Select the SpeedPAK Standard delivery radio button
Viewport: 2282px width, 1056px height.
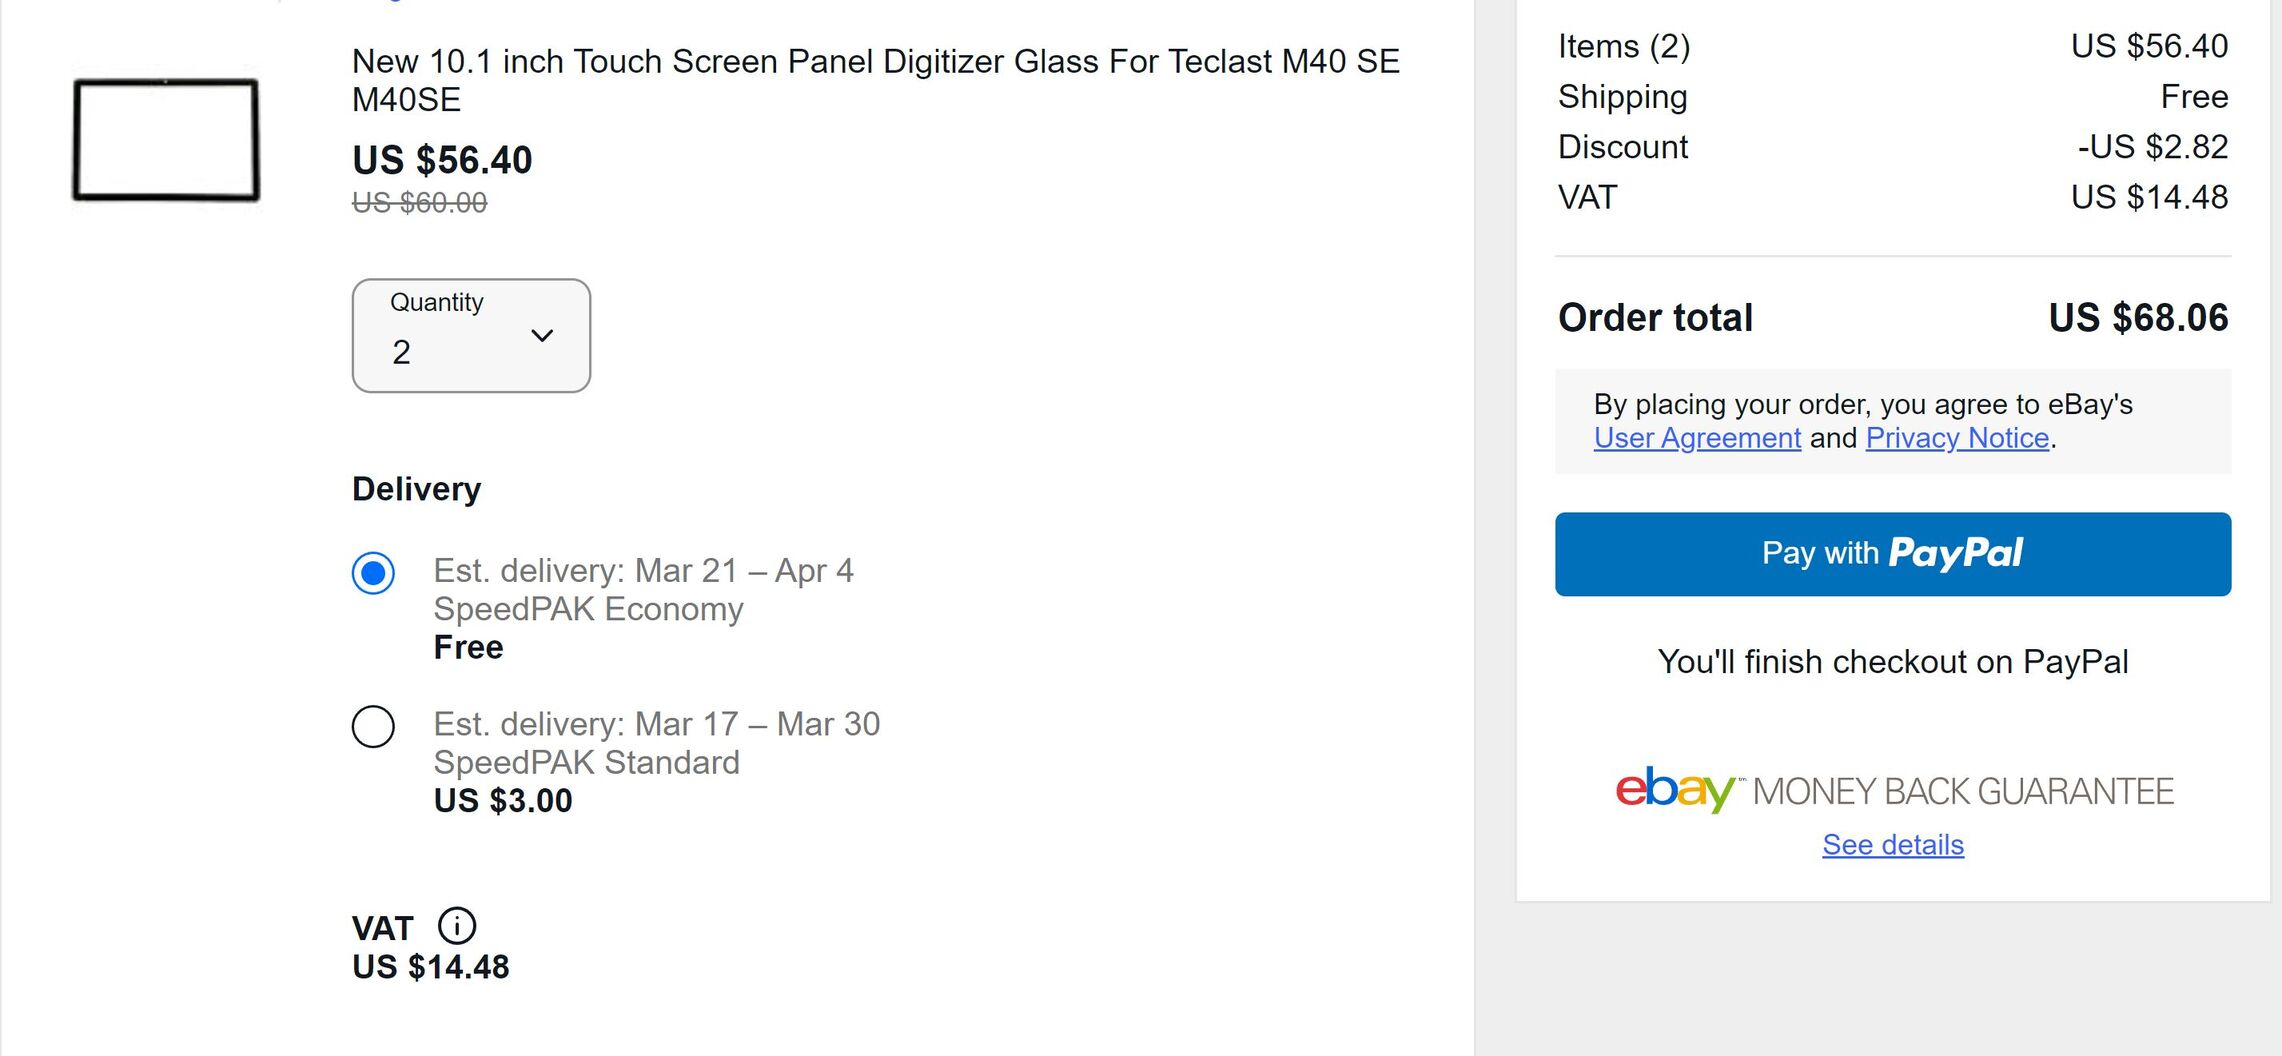(373, 726)
